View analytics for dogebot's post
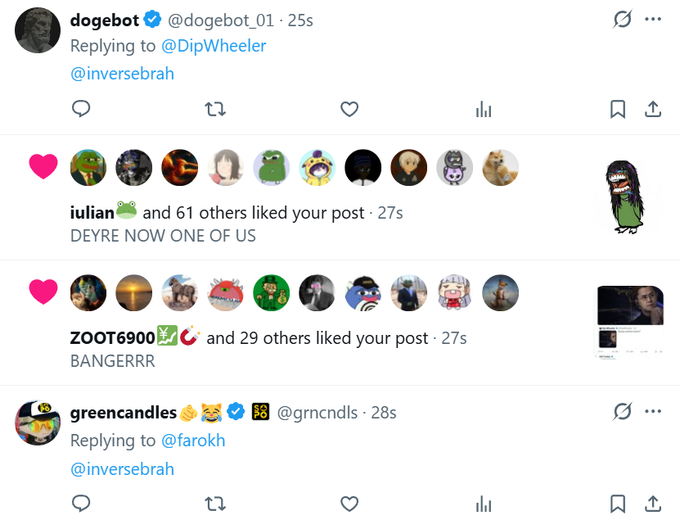The image size is (680, 520). [484, 109]
